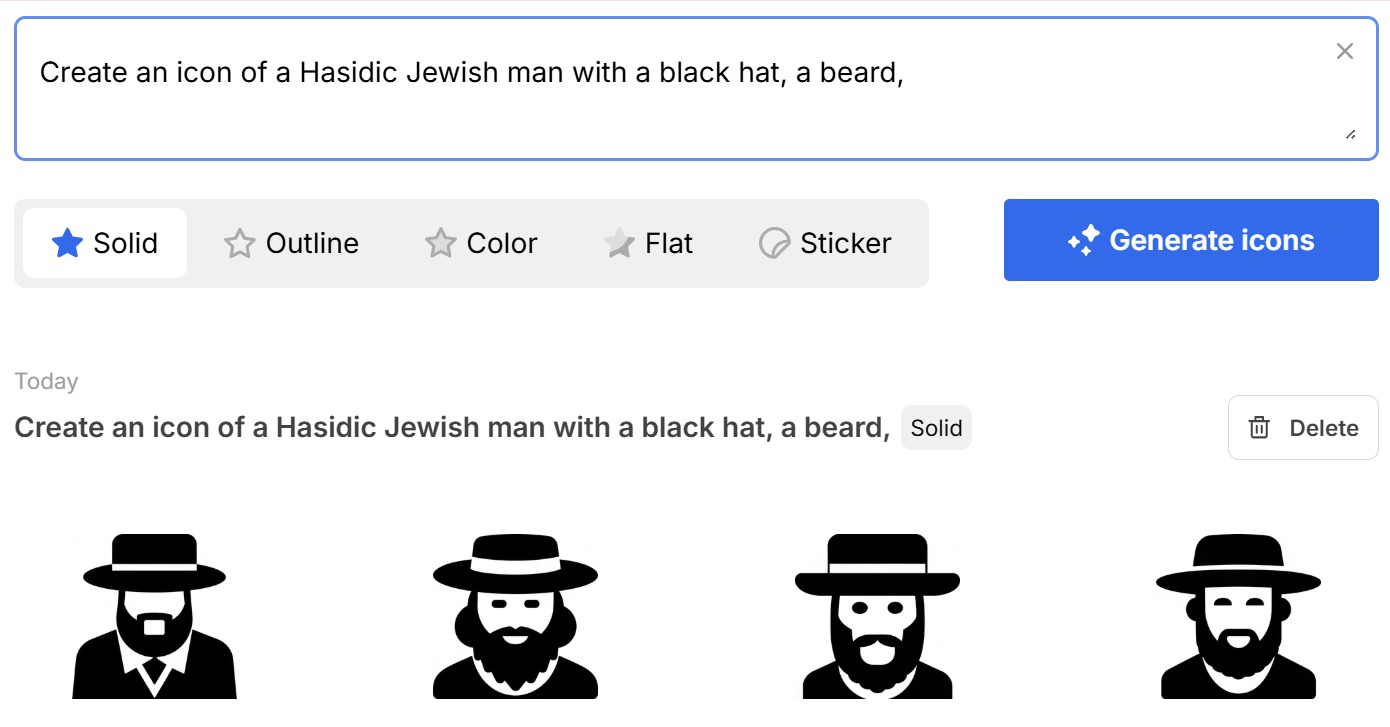Click the sticker circle icon
1390x727 pixels.
pos(775,243)
